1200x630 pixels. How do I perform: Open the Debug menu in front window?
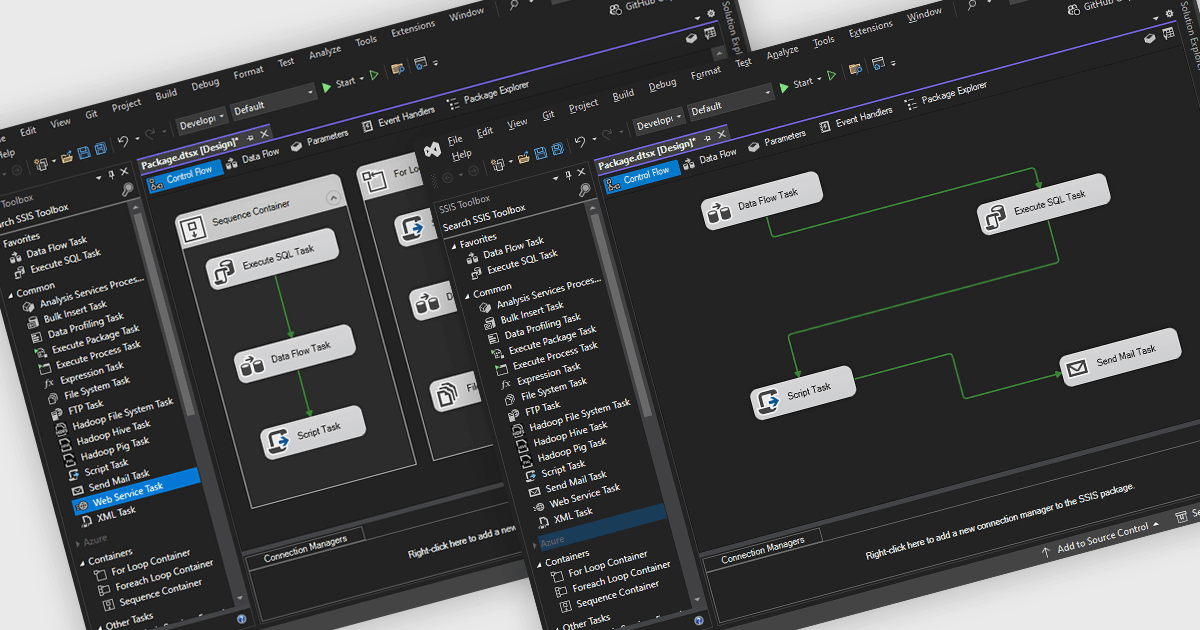[x=662, y=86]
